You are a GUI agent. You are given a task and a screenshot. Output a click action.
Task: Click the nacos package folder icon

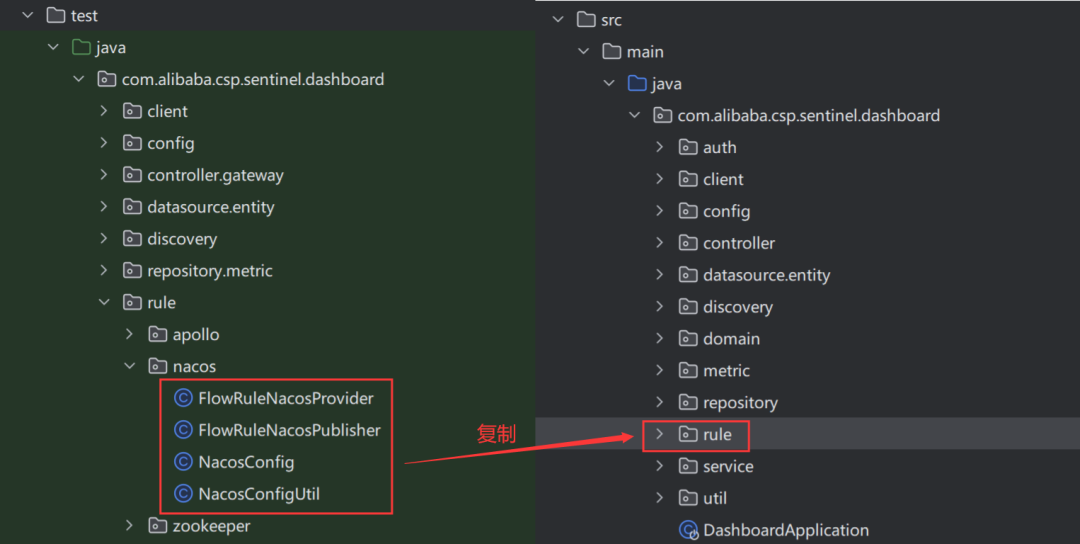[x=158, y=366]
